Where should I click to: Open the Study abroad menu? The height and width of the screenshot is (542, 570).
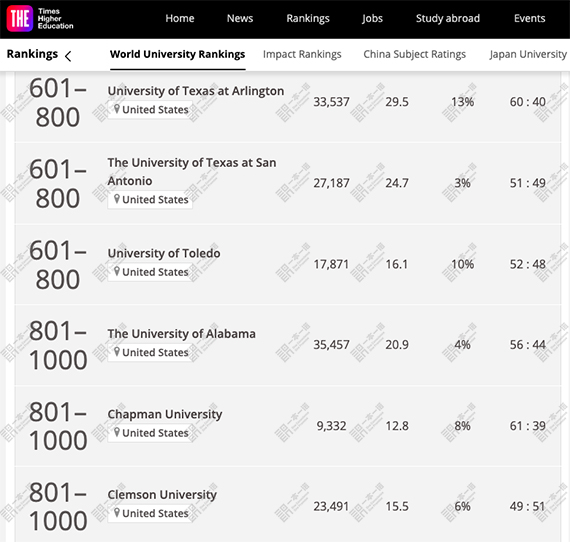[448, 19]
